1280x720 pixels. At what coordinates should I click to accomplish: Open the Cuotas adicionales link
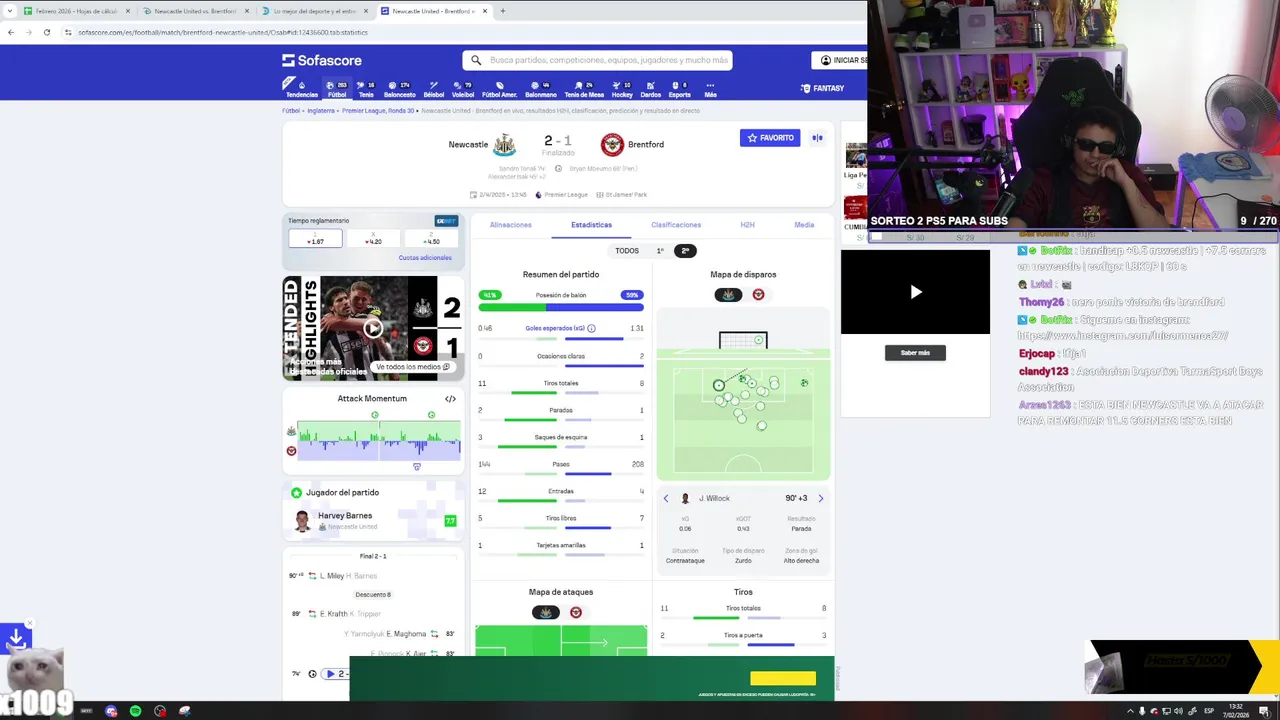pyautogui.click(x=425, y=258)
